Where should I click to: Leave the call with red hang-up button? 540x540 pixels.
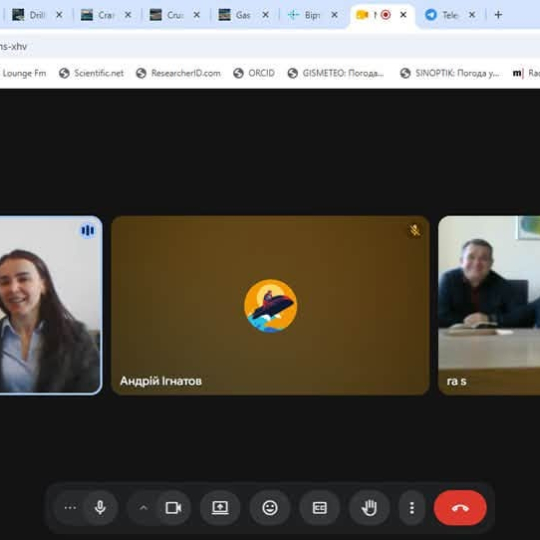[x=460, y=508]
